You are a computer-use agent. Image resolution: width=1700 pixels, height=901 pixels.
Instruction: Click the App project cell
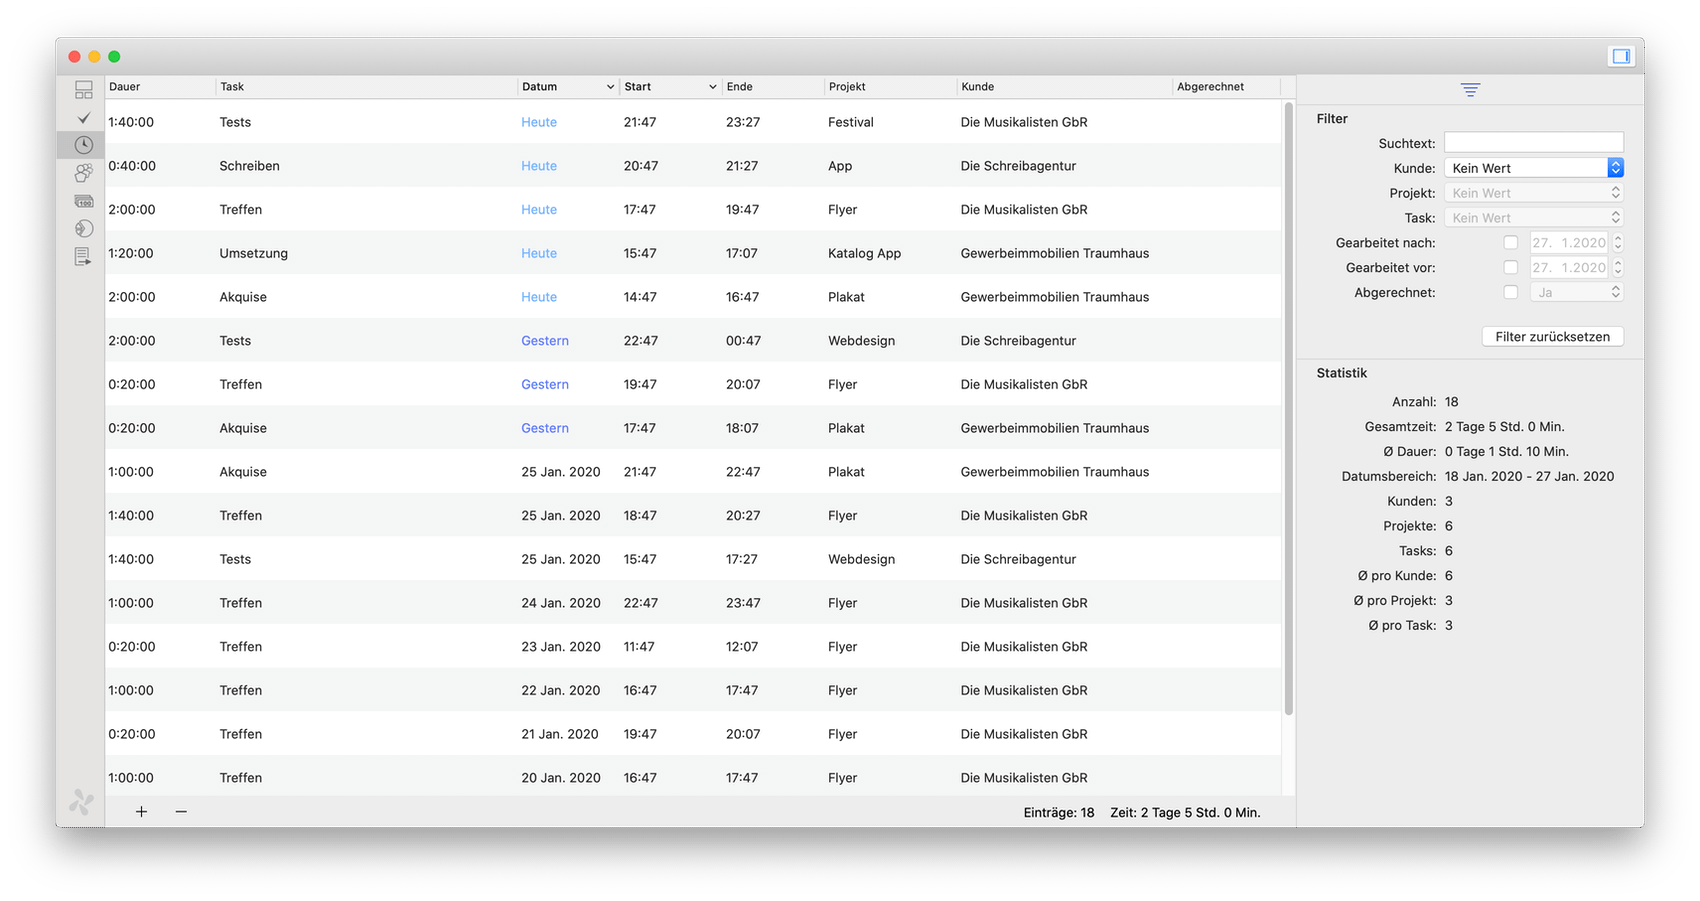(x=840, y=166)
